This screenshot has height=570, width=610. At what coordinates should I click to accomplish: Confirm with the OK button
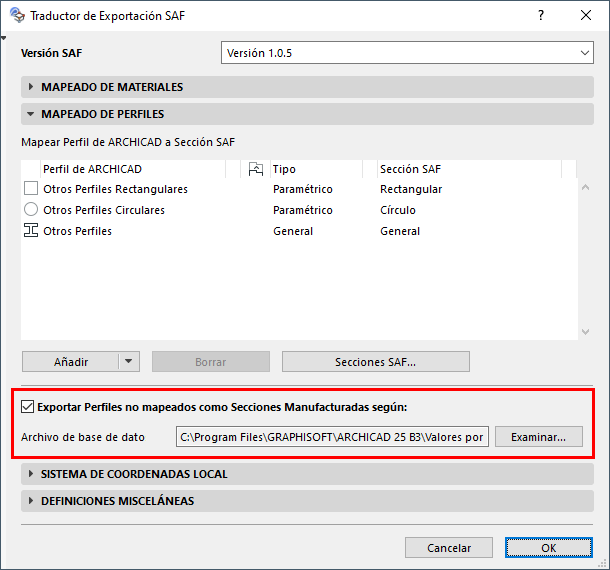pyautogui.click(x=549, y=548)
